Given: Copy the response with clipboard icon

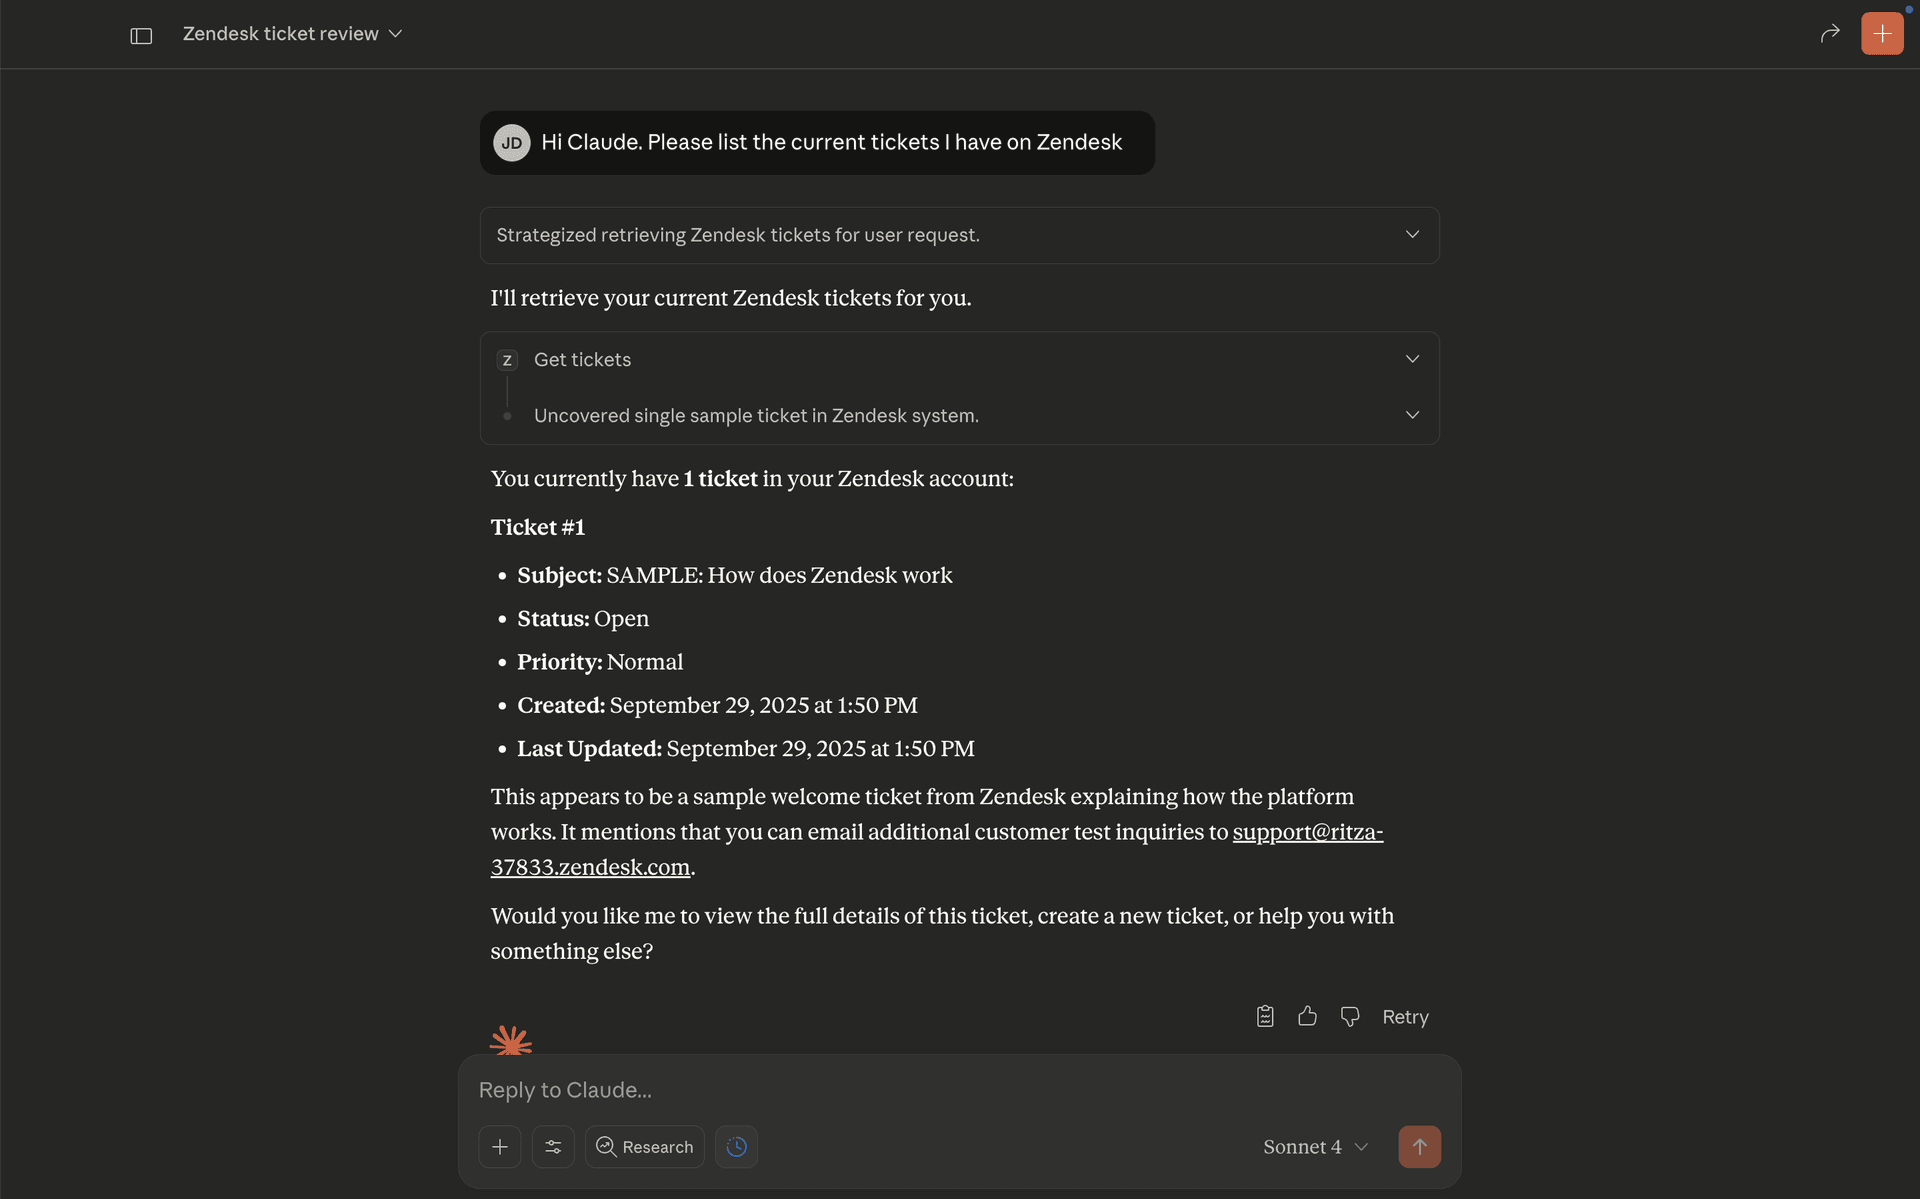Looking at the screenshot, I should tap(1265, 1016).
